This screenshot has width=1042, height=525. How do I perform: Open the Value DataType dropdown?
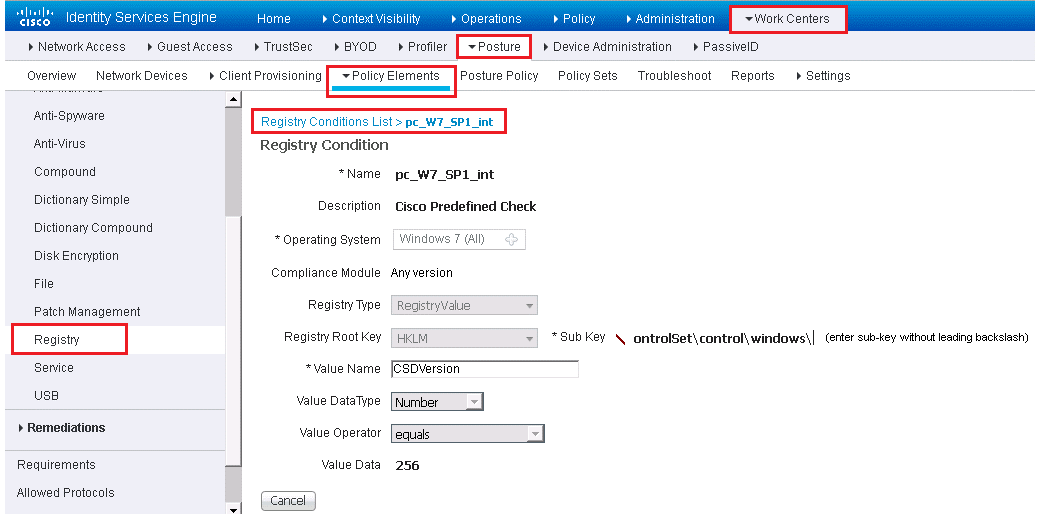tap(437, 402)
